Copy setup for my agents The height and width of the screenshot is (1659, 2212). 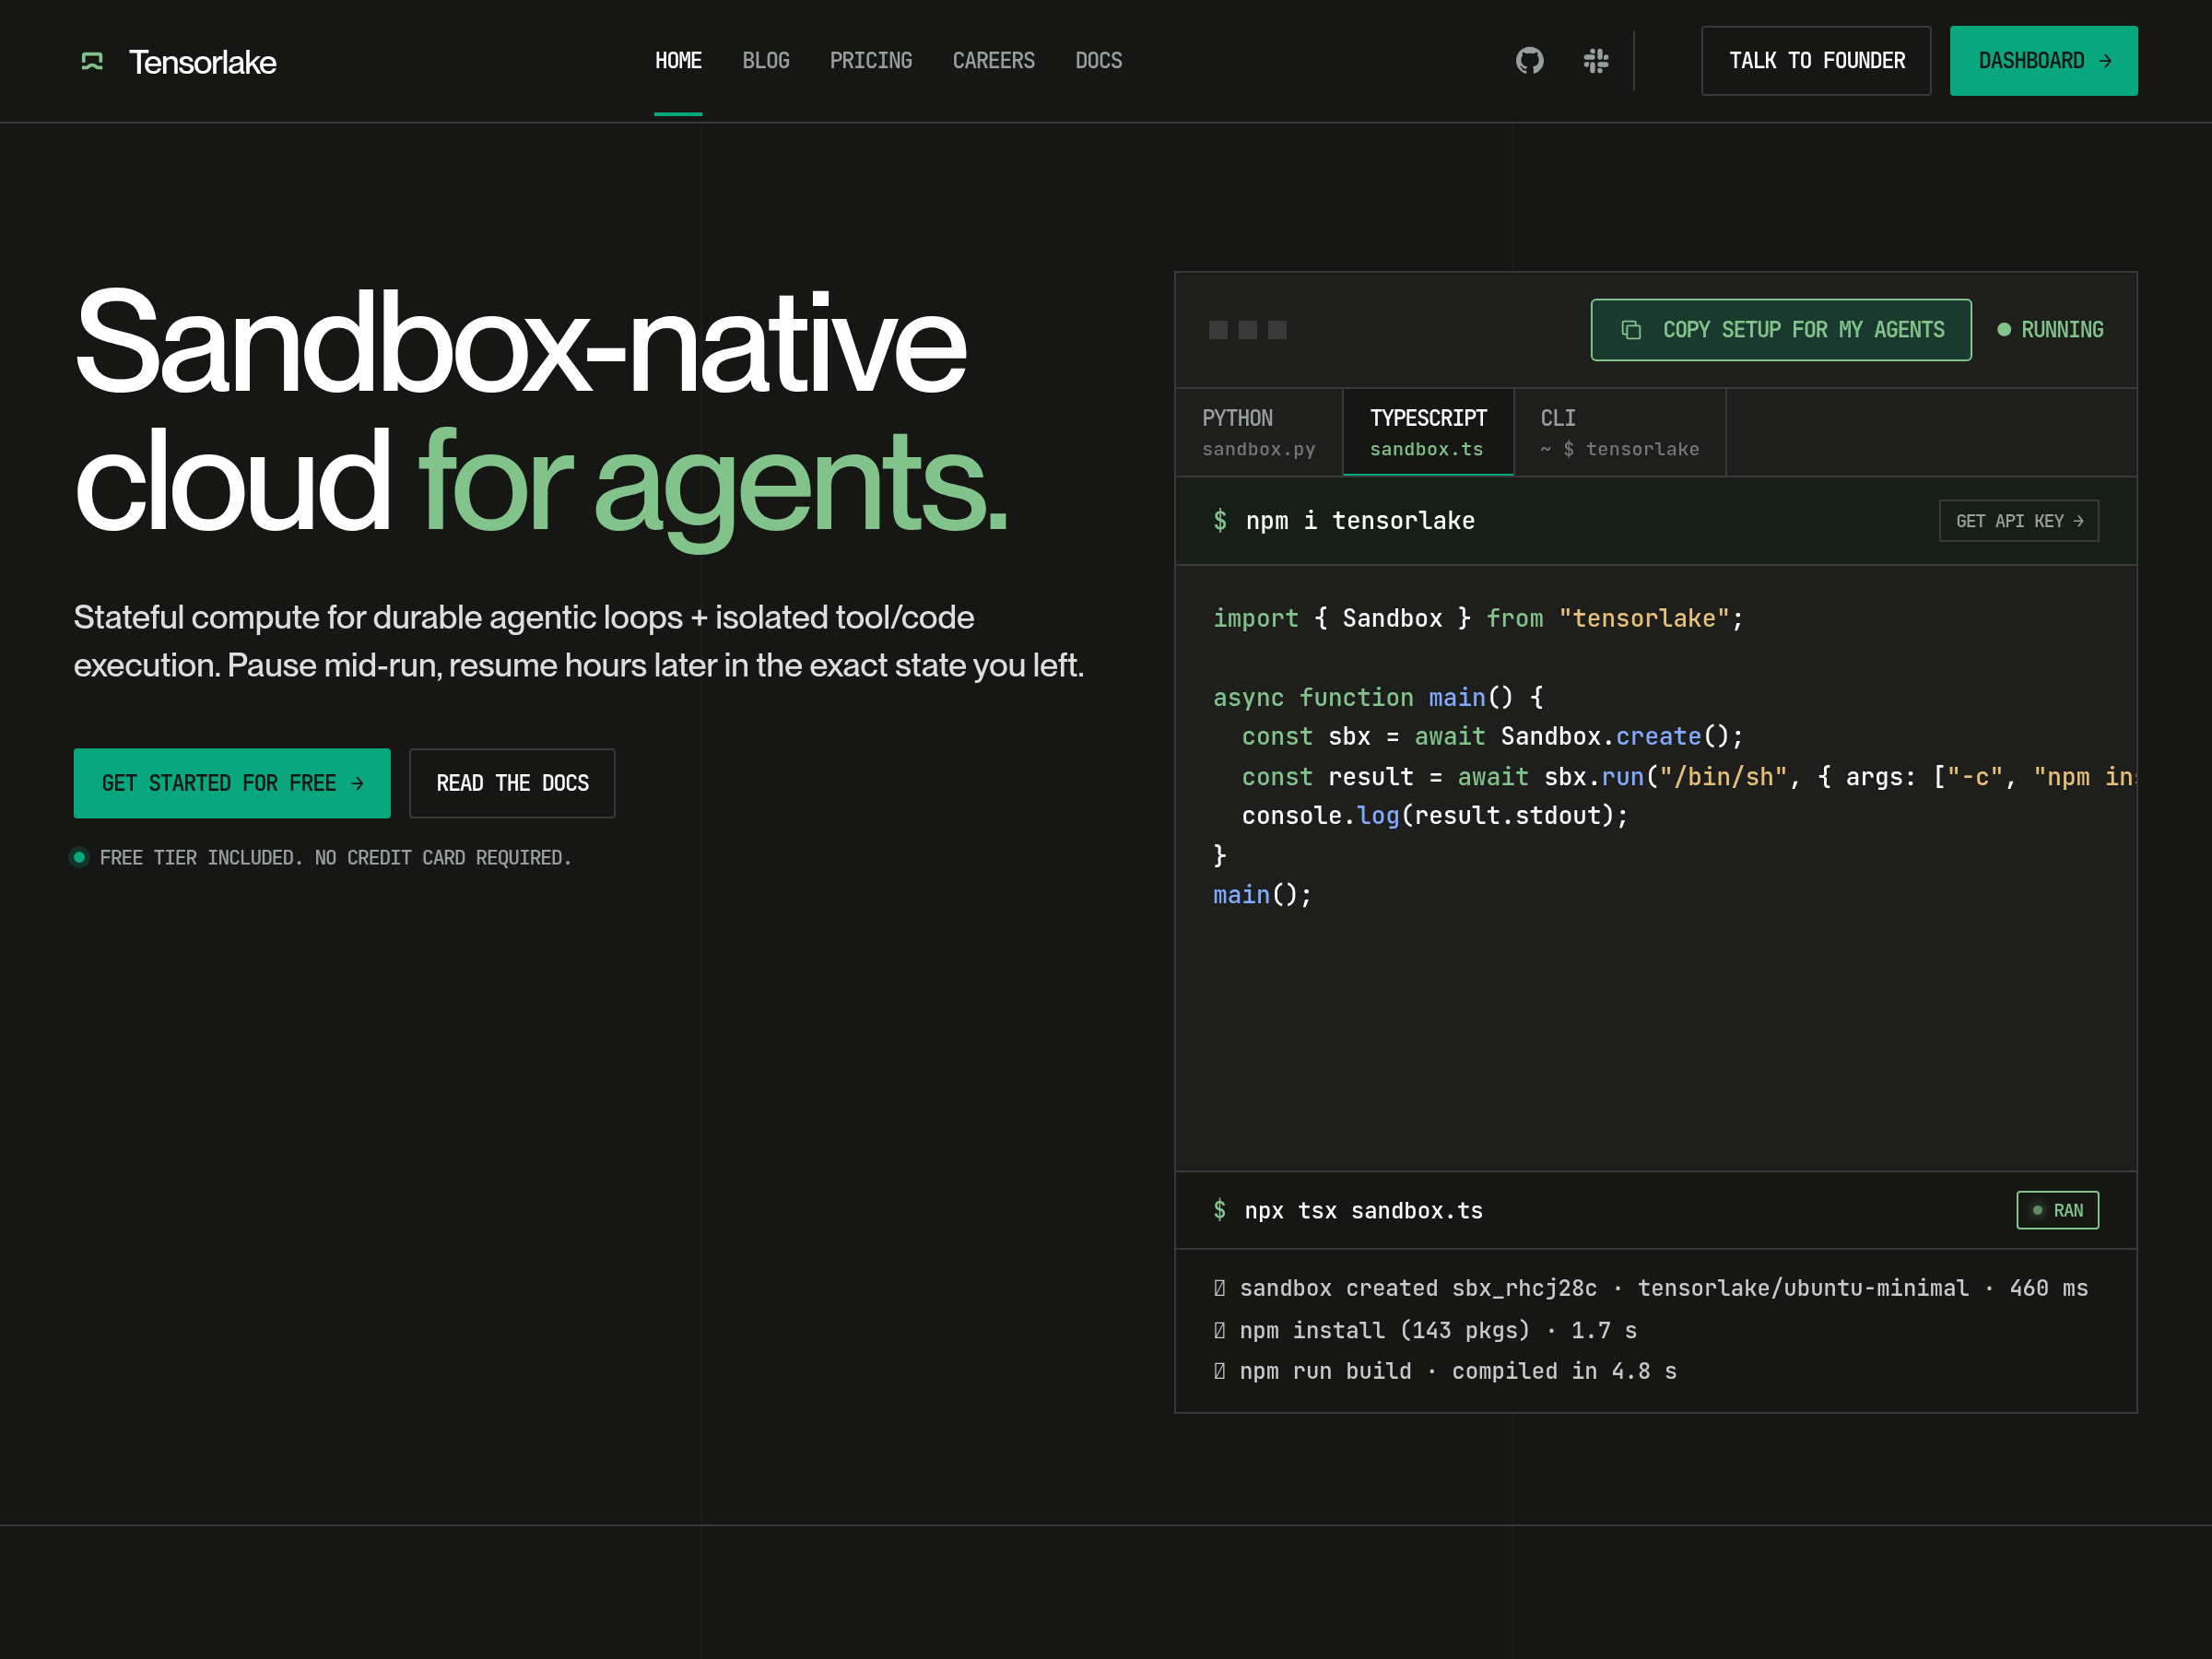[1781, 330]
